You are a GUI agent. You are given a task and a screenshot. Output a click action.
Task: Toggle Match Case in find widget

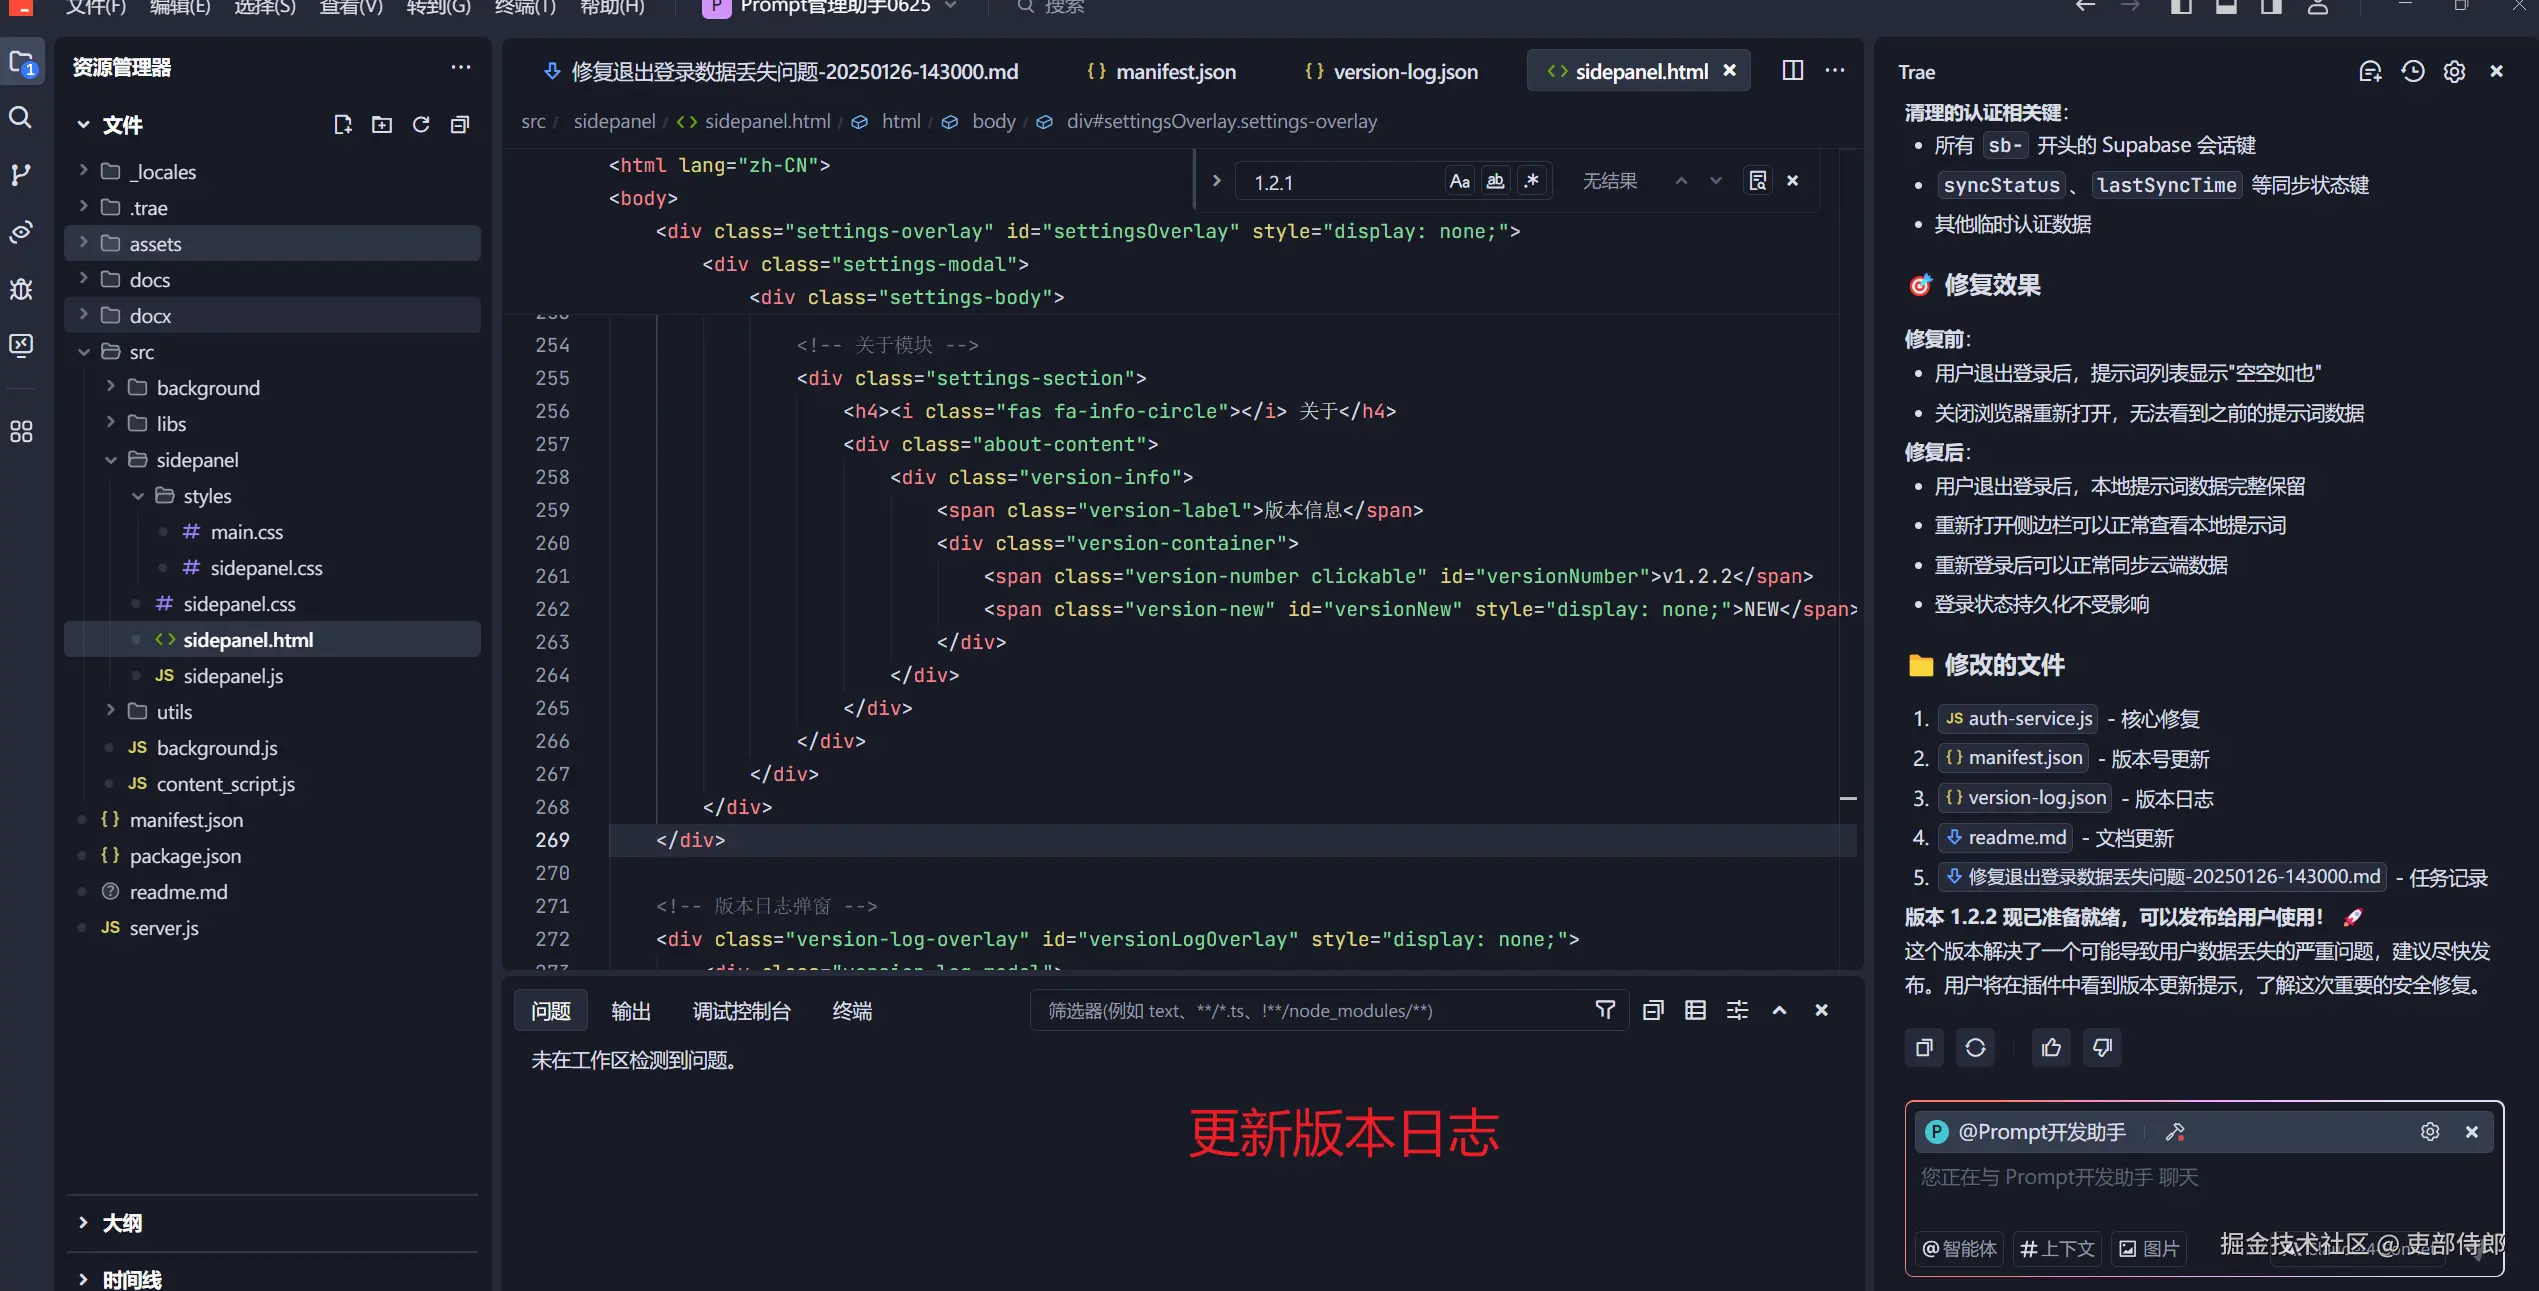coord(1459,182)
